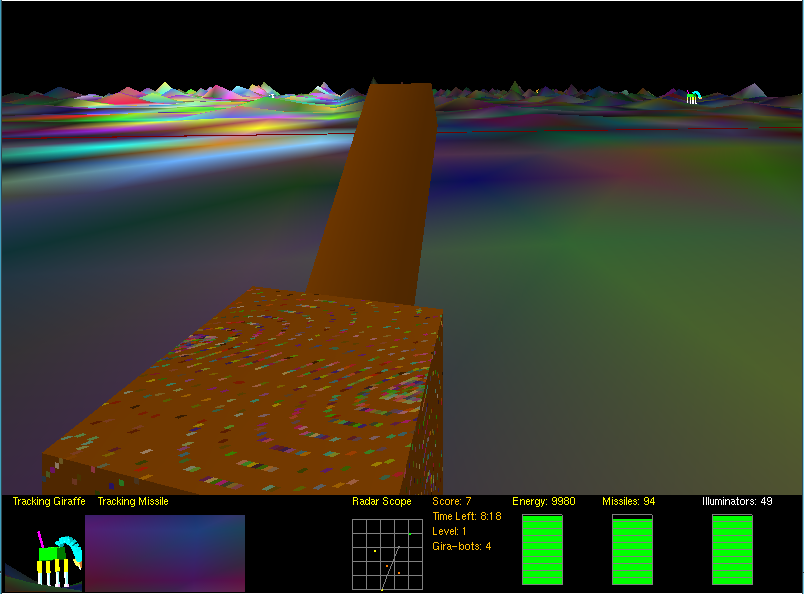This screenshot has width=804, height=594.
Task: Click the yellow dot on the radar scope
Action: point(375,551)
